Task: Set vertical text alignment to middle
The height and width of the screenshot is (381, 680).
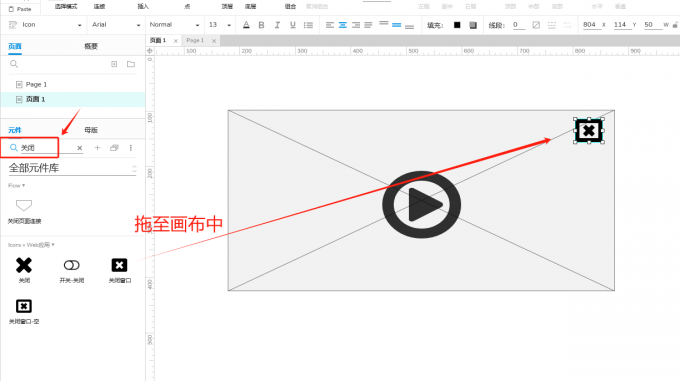Action: tap(396, 25)
